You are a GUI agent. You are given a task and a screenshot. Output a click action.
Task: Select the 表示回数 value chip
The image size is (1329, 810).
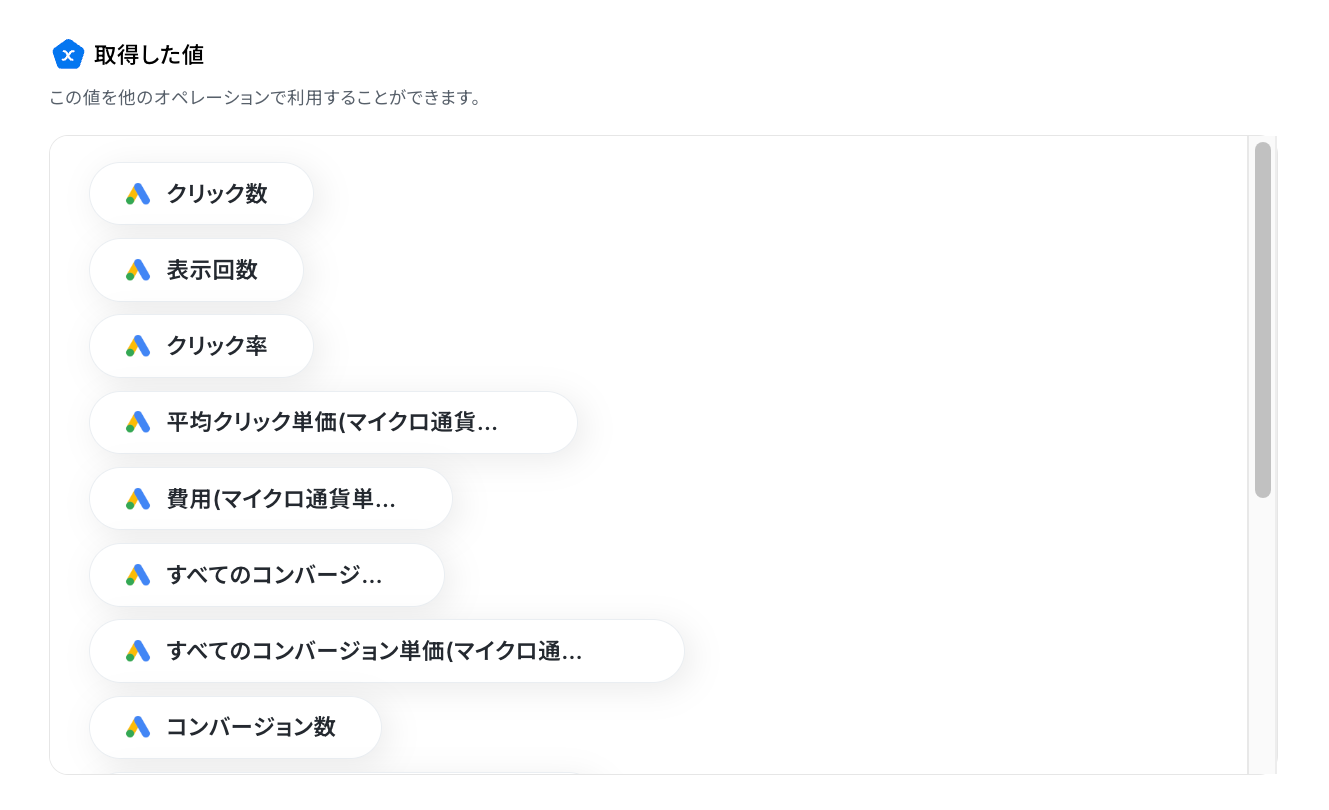pyautogui.click(x=196, y=270)
